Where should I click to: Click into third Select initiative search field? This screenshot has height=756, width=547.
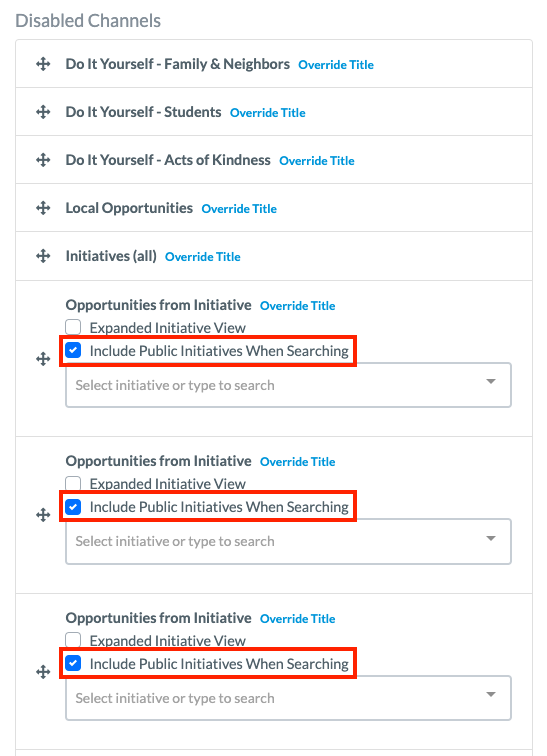[x=288, y=698]
